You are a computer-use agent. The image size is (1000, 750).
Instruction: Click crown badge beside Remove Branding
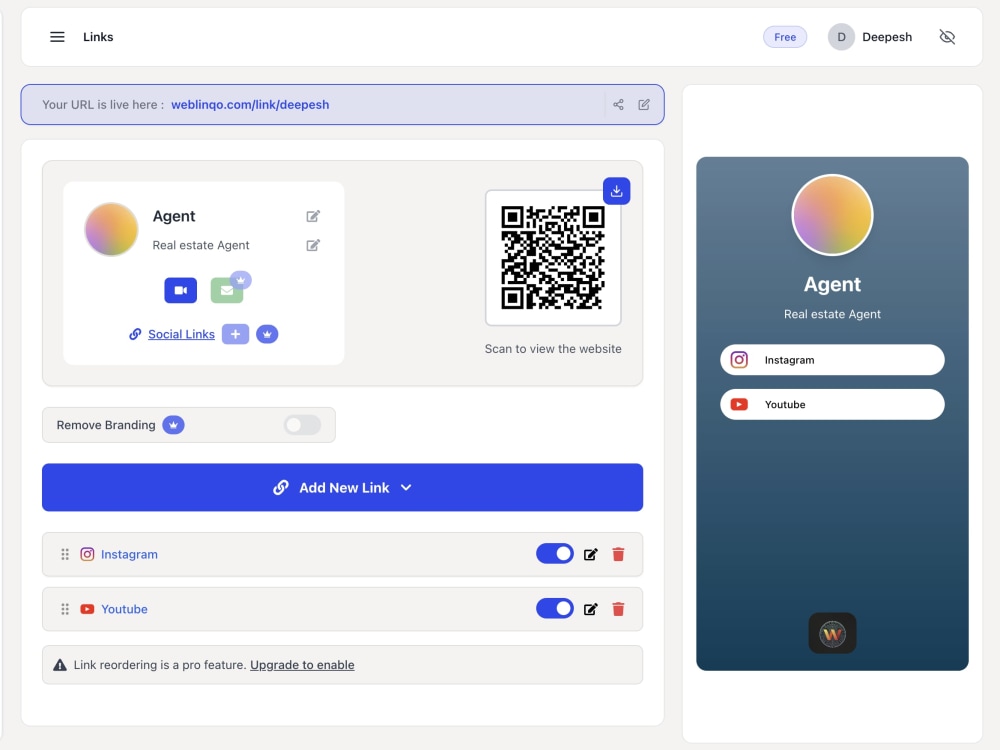[173, 425]
